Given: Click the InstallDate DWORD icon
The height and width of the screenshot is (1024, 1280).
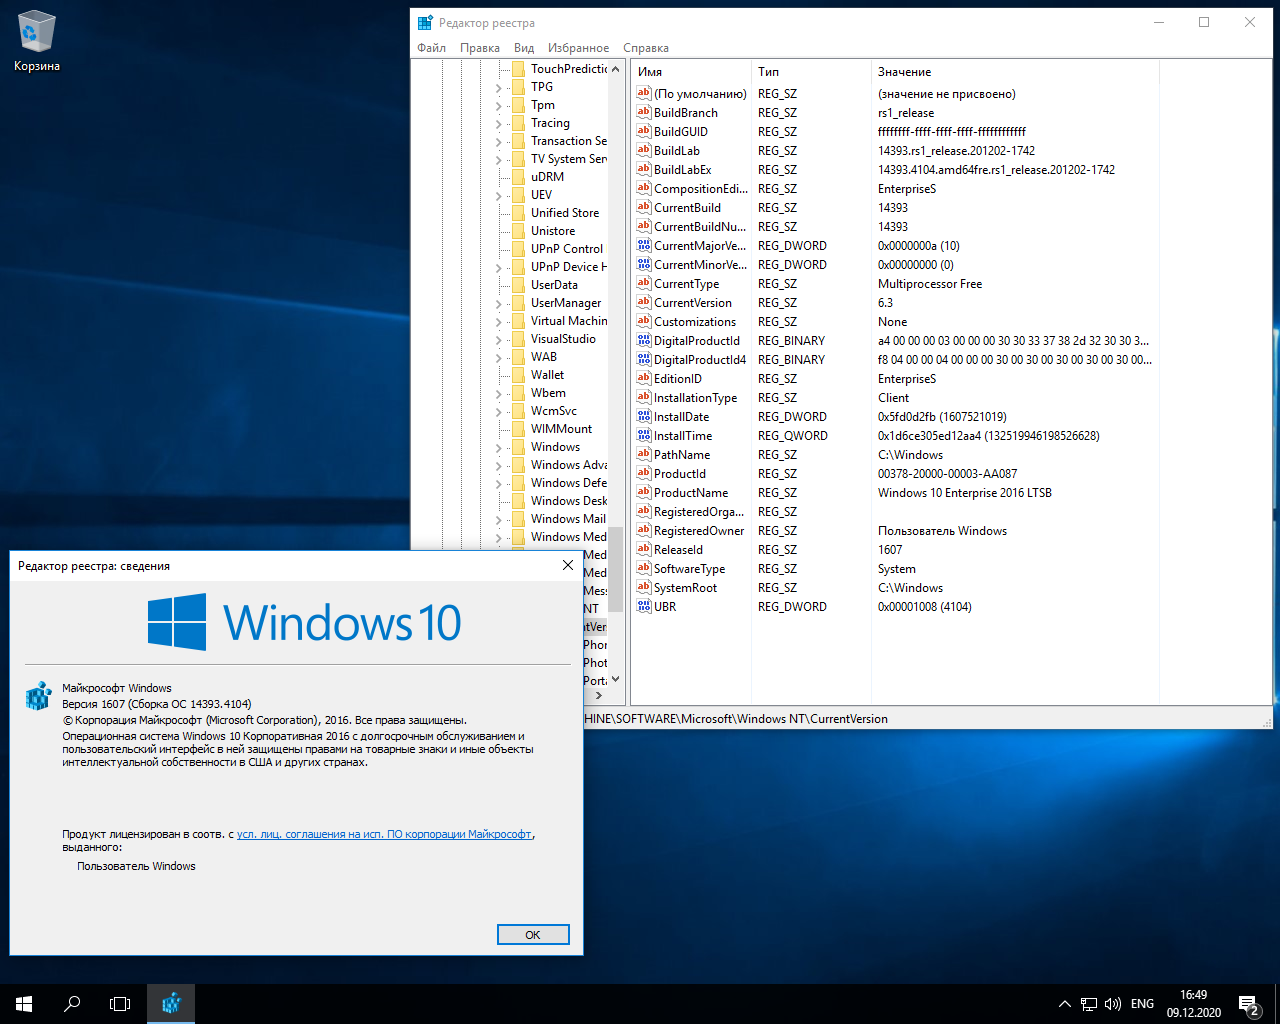Looking at the screenshot, I should tap(644, 416).
